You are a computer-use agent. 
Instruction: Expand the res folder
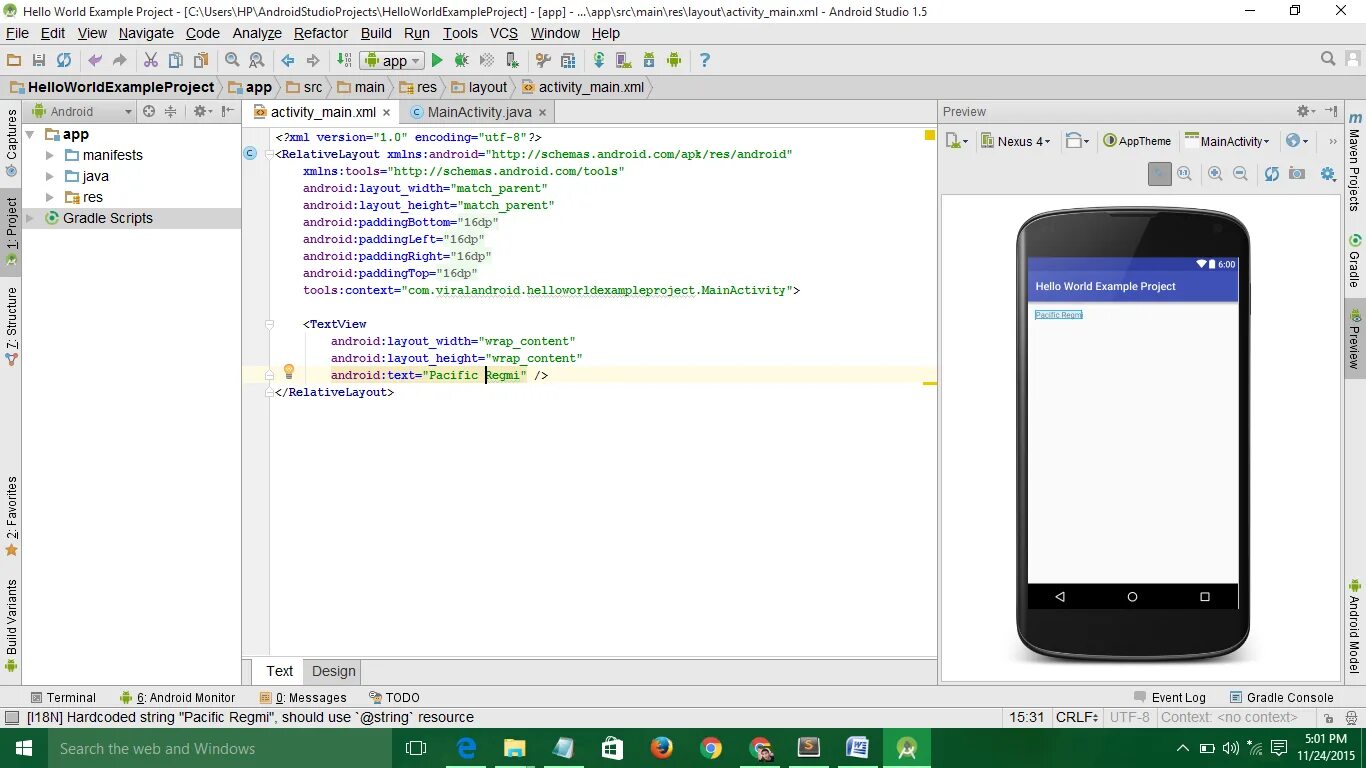(x=50, y=197)
